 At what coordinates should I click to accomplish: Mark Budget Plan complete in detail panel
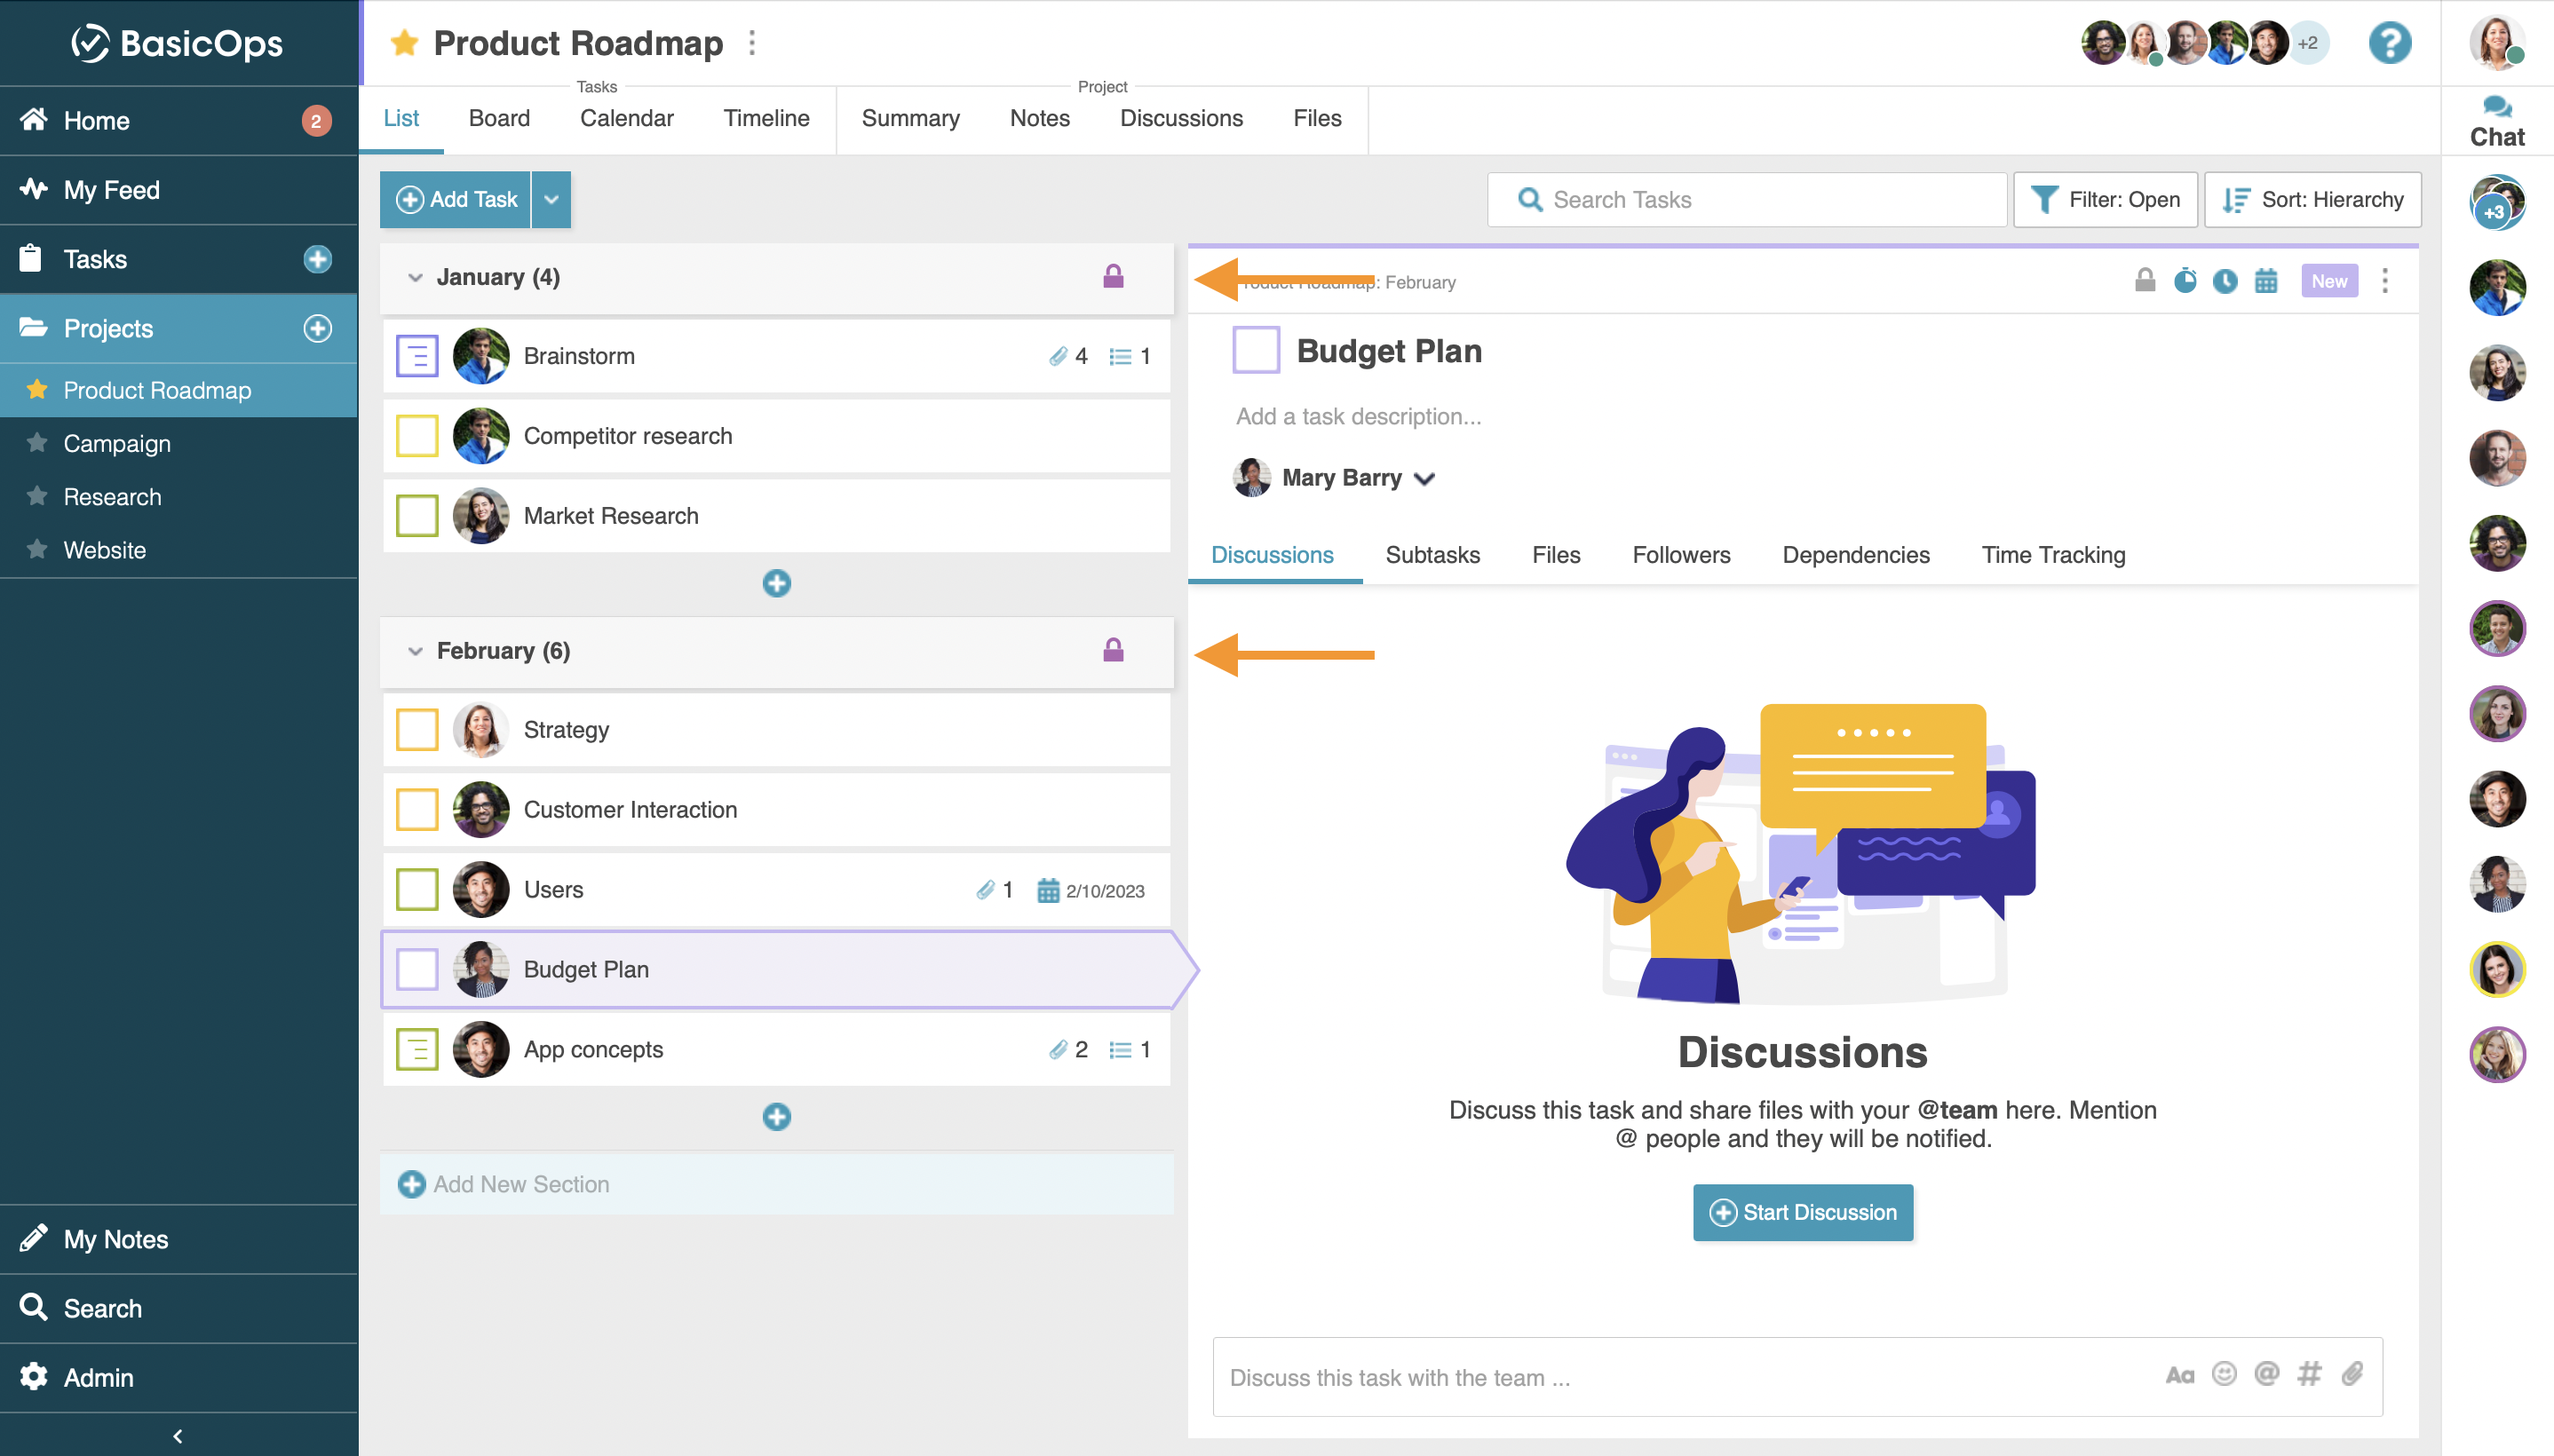point(1256,350)
